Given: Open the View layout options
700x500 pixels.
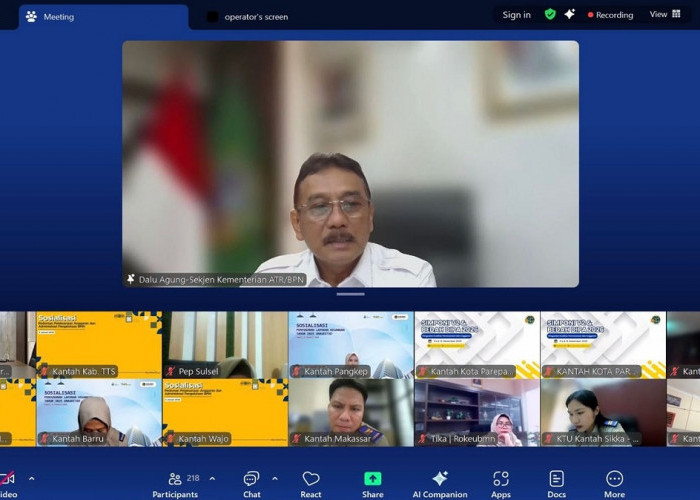Looking at the screenshot, I should pyautogui.click(x=665, y=15).
